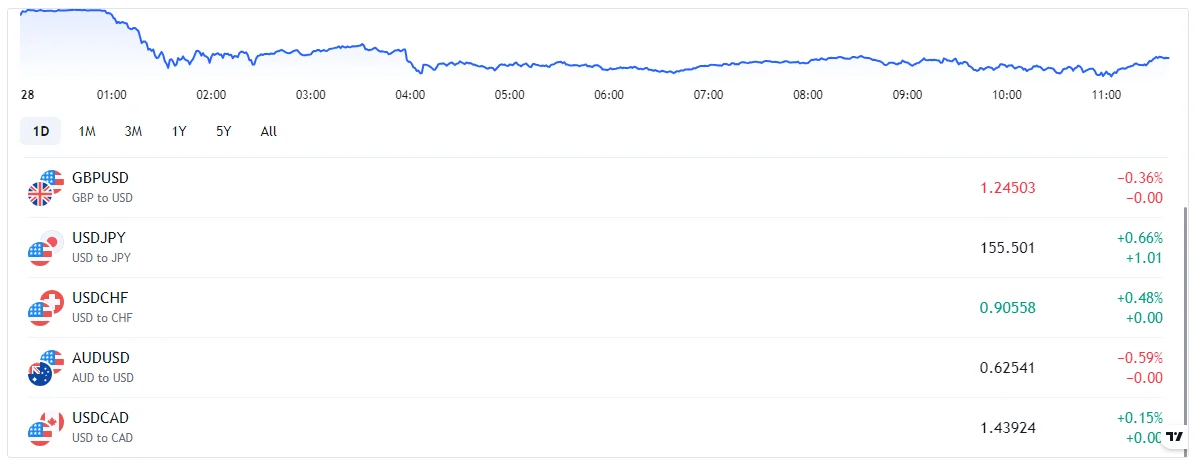Open the USDJPY symbol link
This screenshot has height=471, width=1204.
click(99, 238)
